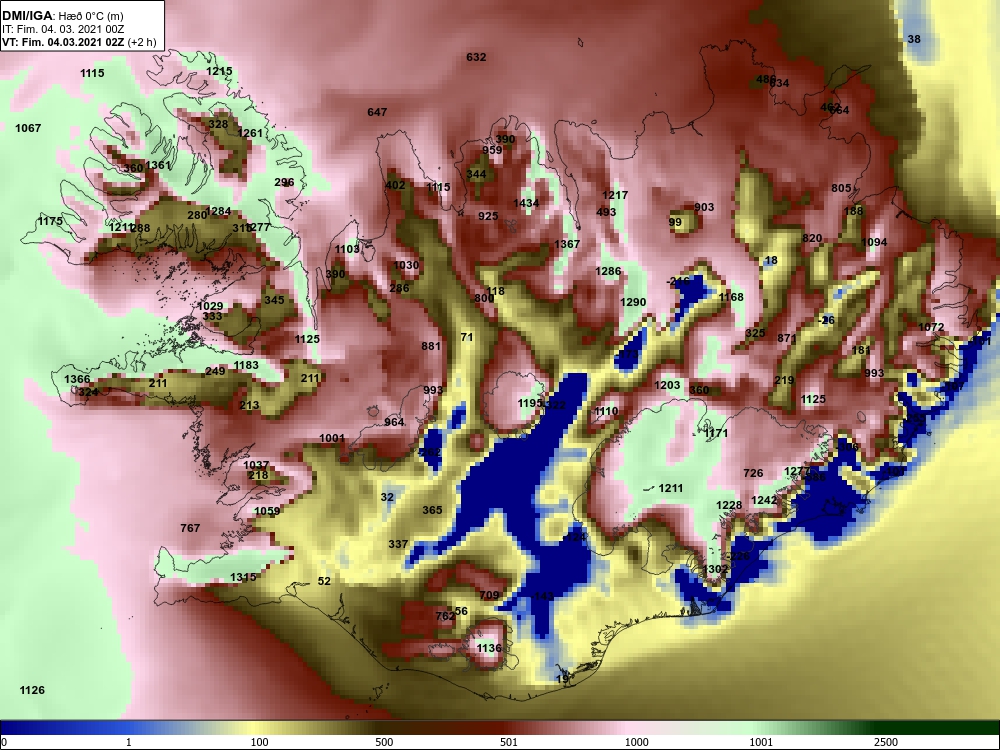Click the map value 1072

coord(931,327)
